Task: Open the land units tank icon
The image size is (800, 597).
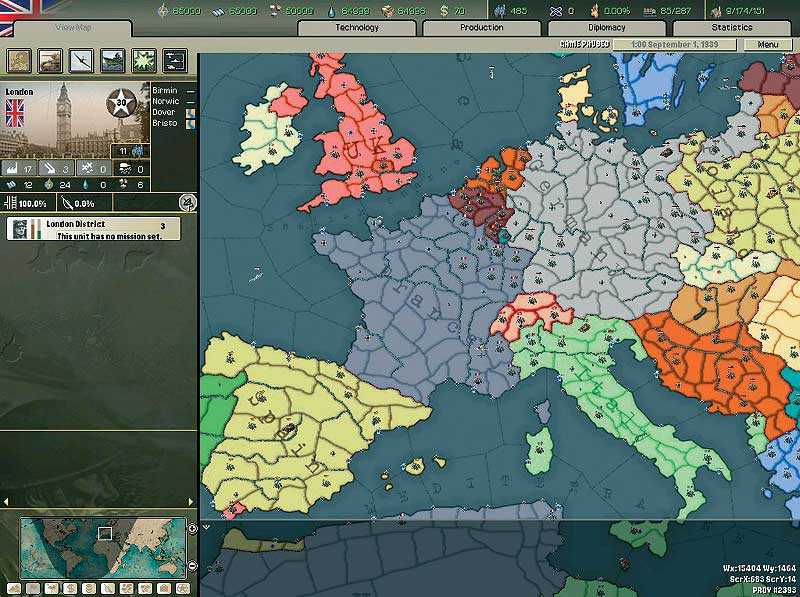Action: click(x=51, y=61)
